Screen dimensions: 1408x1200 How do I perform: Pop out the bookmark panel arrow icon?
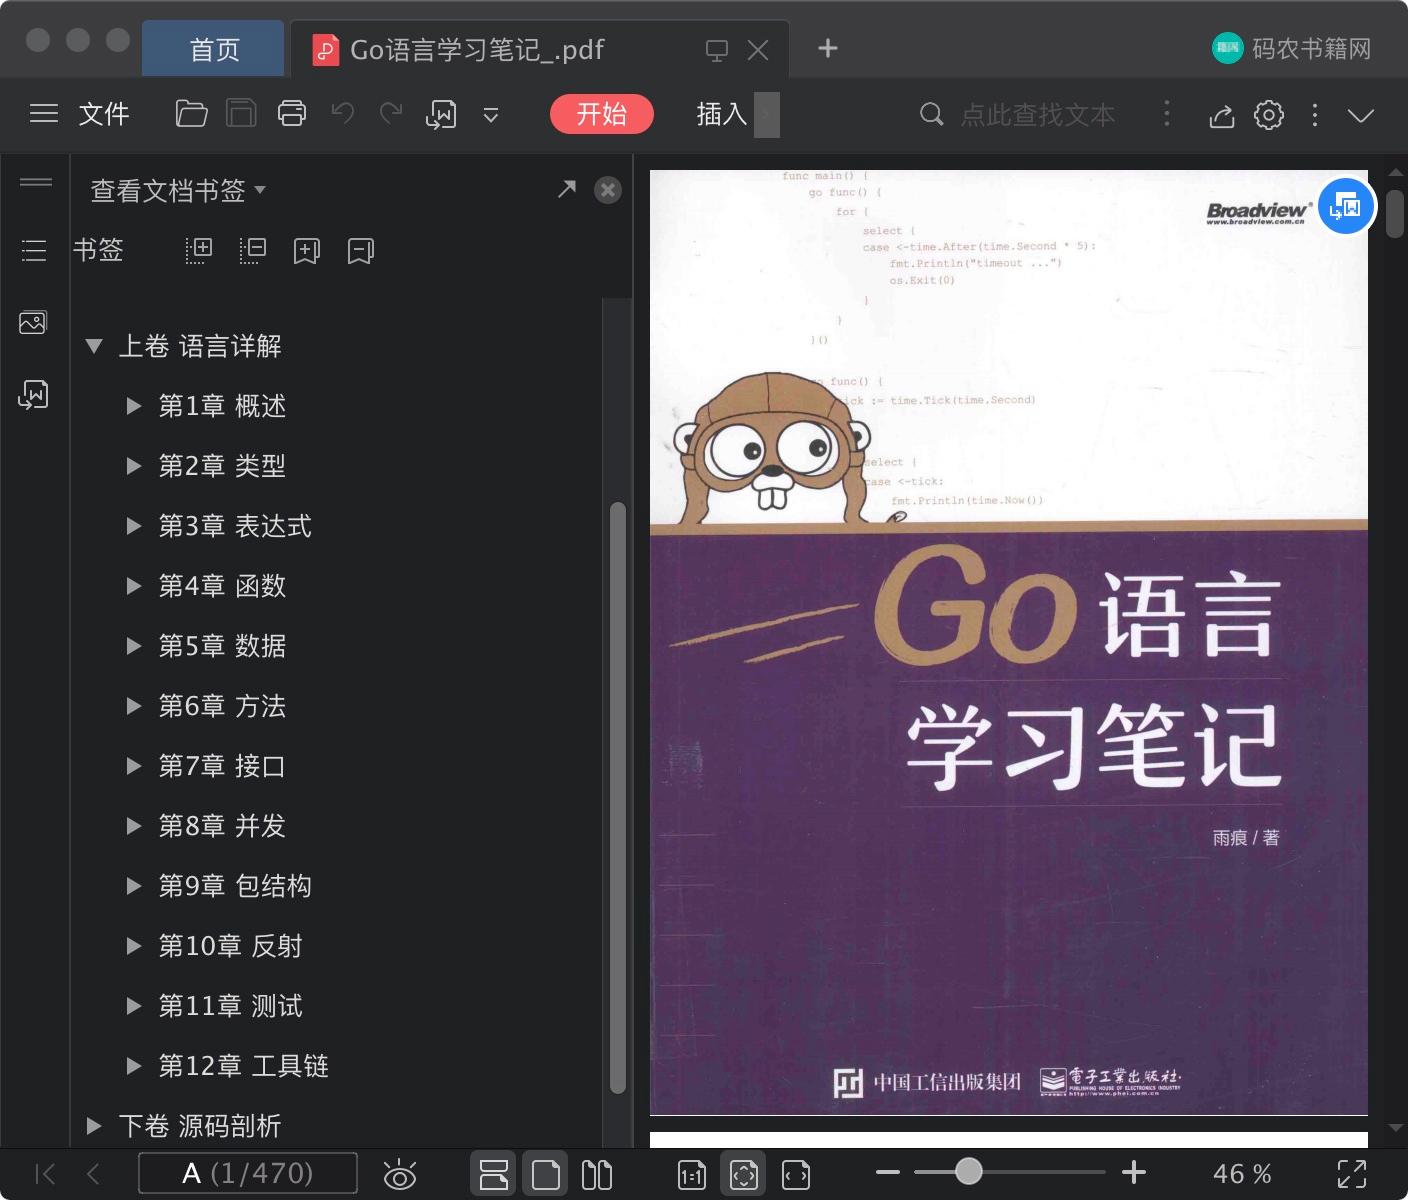coord(567,189)
